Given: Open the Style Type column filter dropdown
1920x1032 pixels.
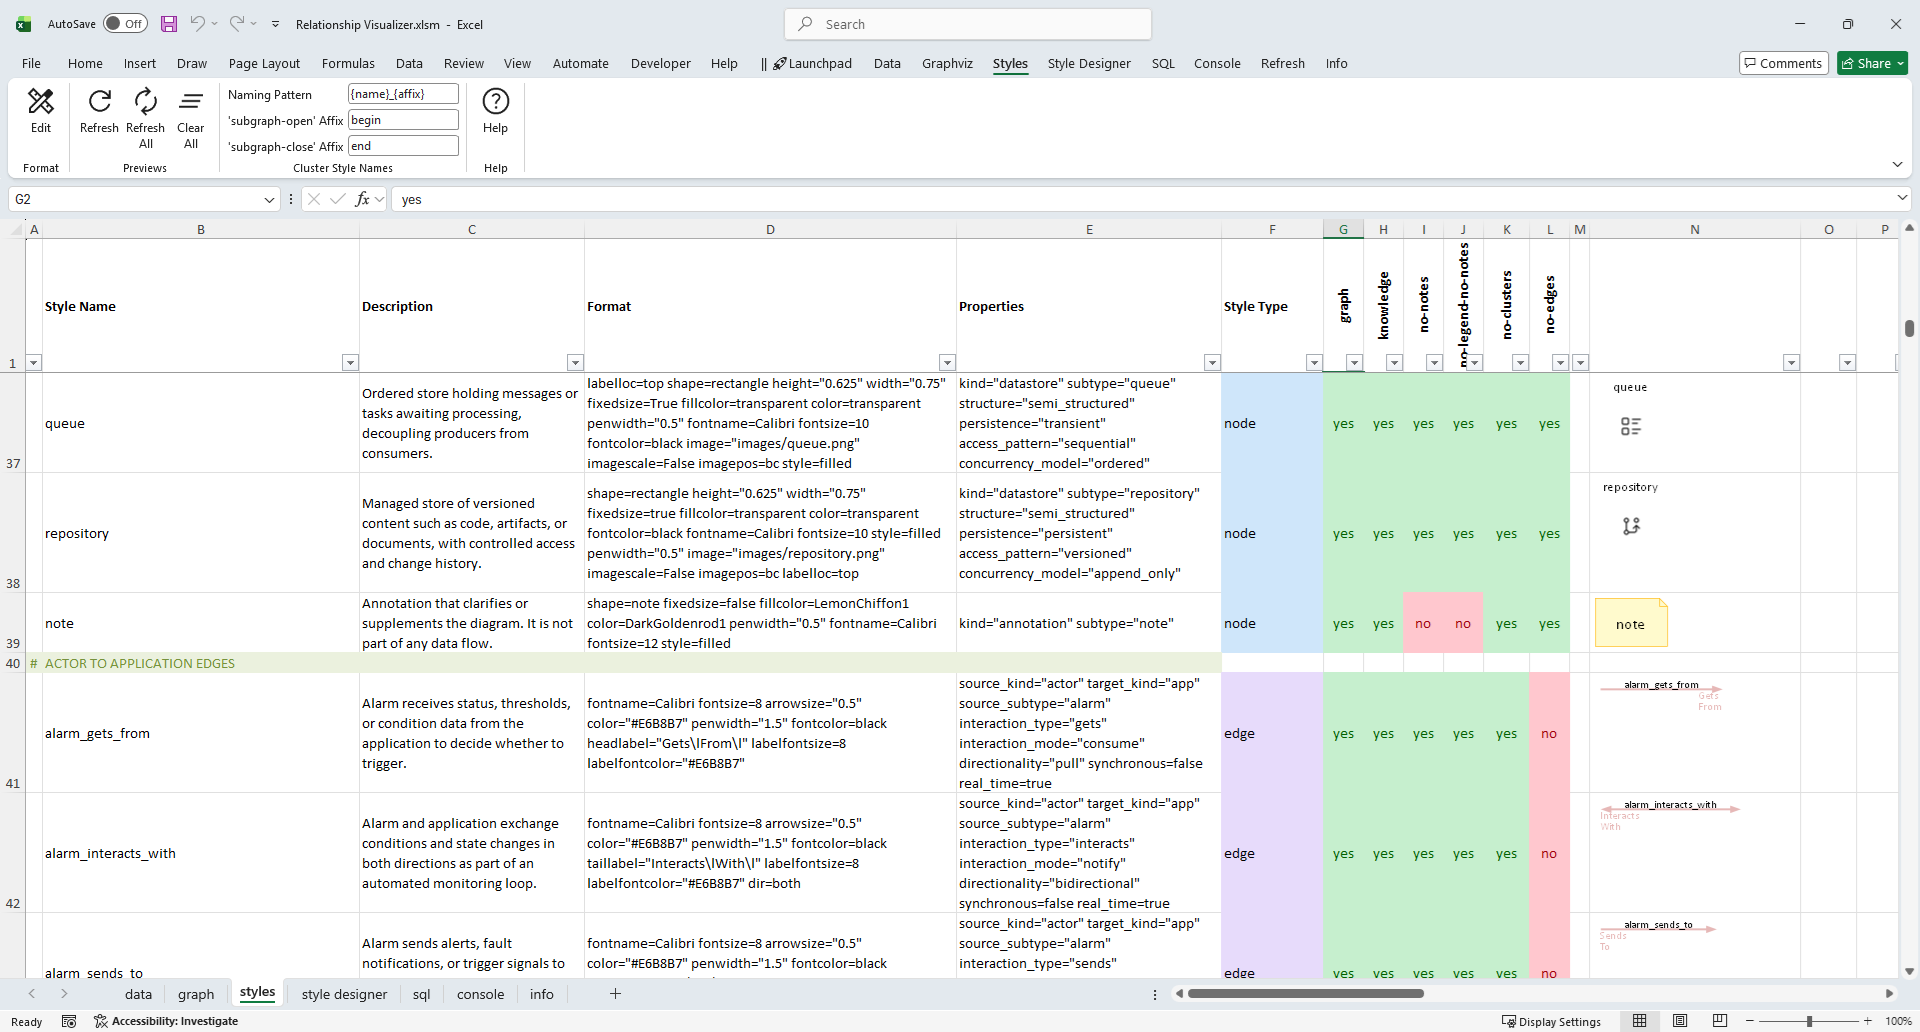Looking at the screenshot, I should pos(1314,363).
